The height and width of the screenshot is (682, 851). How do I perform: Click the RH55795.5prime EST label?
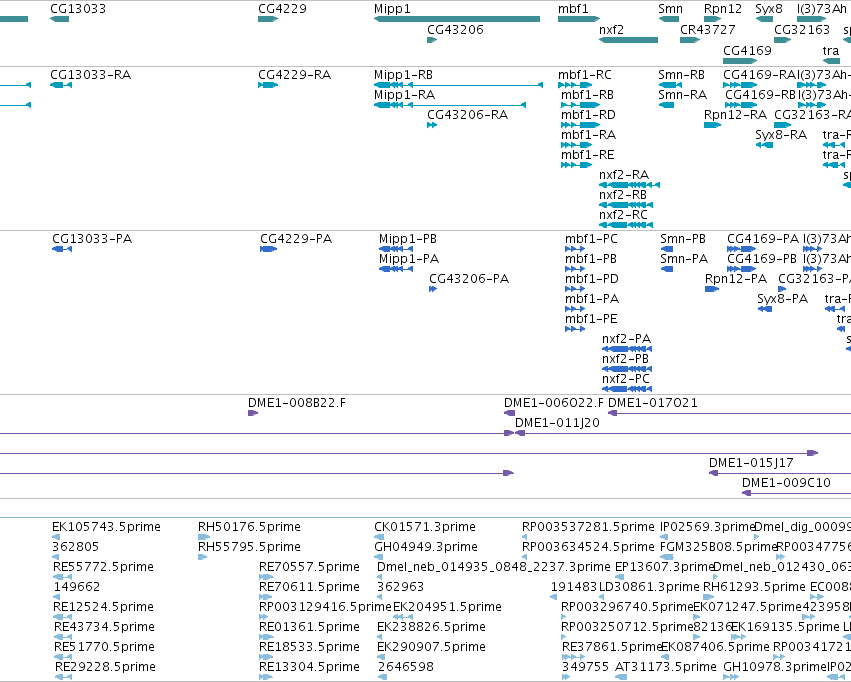[x=249, y=546]
